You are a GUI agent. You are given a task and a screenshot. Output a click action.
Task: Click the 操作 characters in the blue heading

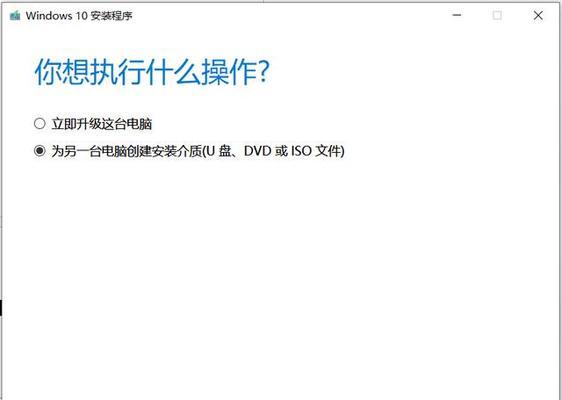click(229, 72)
